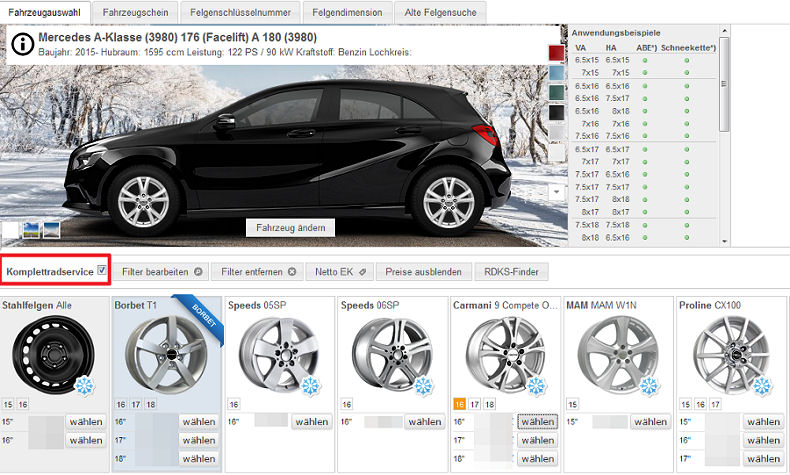This screenshot has height=475, width=790.
Task: Toggle the Komplettradservice checkbox
Action: pyautogui.click(x=102, y=270)
